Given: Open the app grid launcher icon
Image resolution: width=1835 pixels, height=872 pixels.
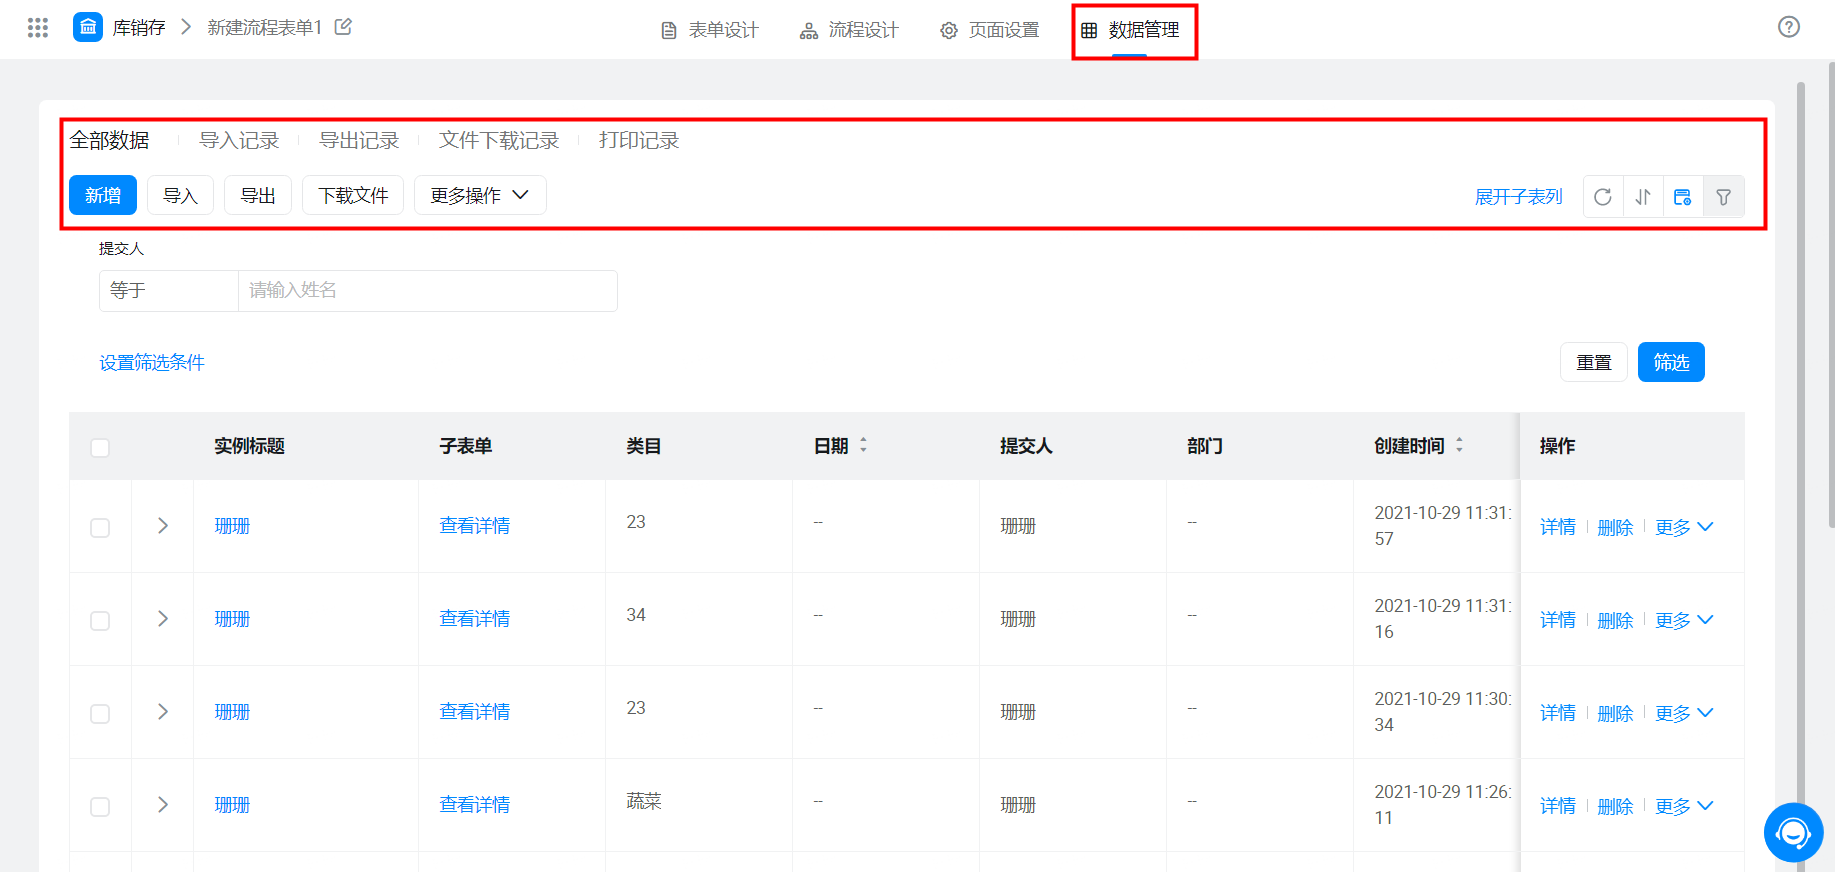Looking at the screenshot, I should [x=38, y=28].
